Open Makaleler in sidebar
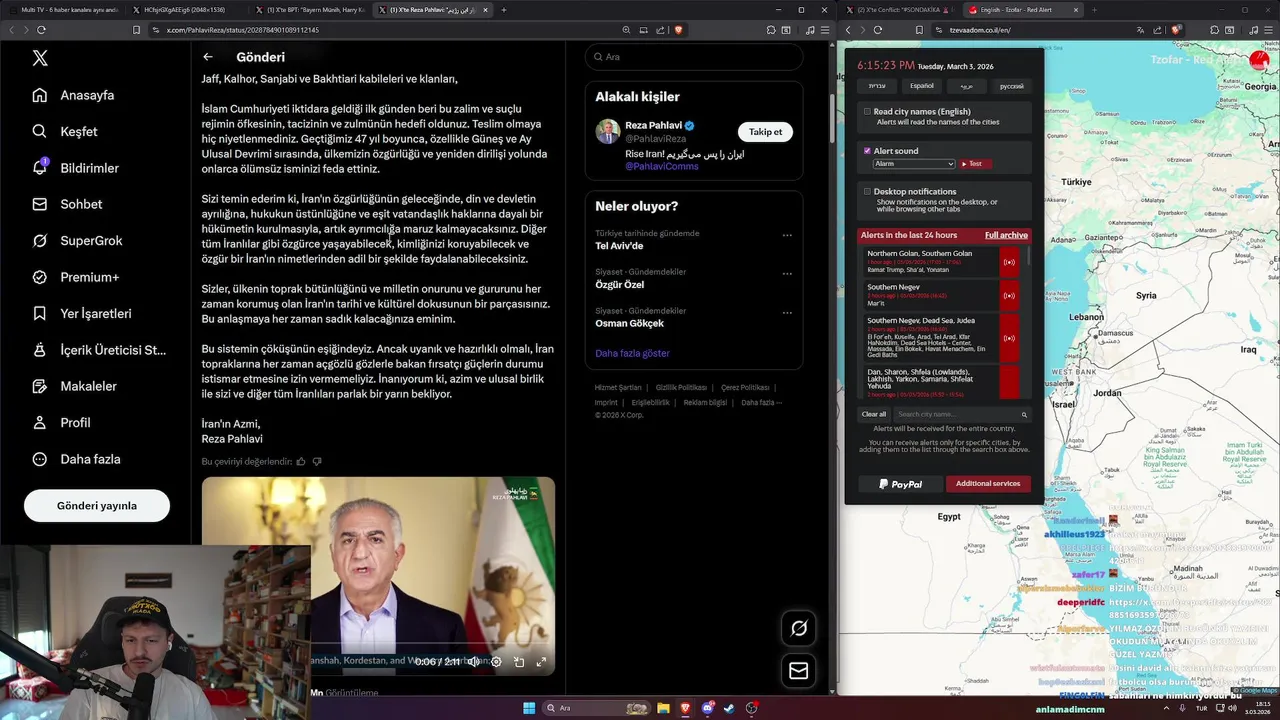 pos(75,386)
